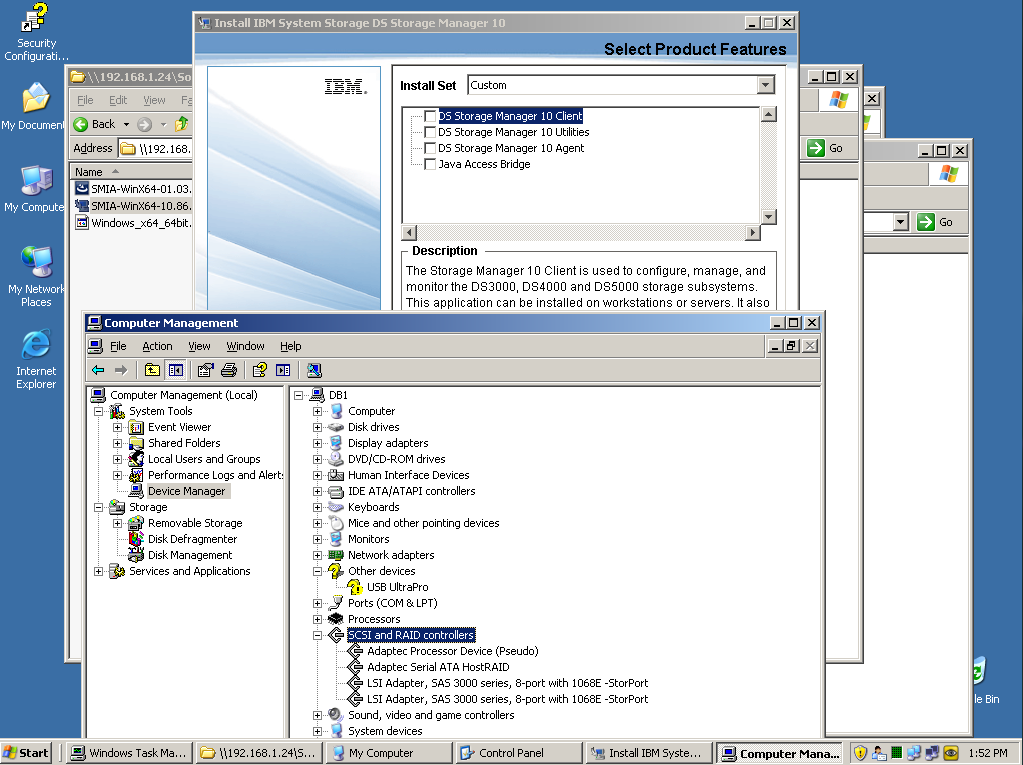
Task: Enable DS Storage Manager 10 Utilities checkbox
Action: tap(430, 132)
